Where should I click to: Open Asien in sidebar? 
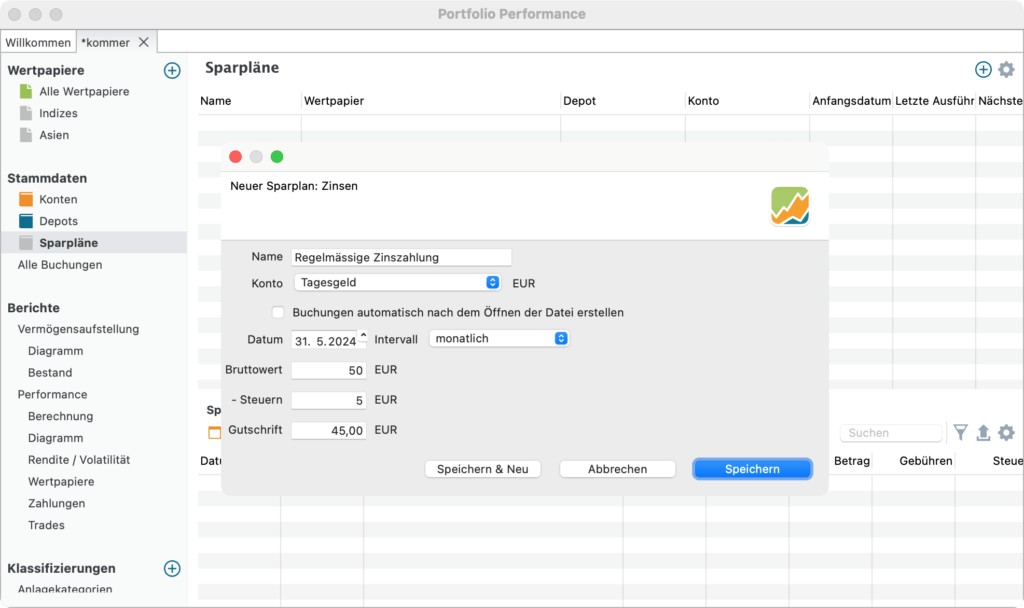54,135
